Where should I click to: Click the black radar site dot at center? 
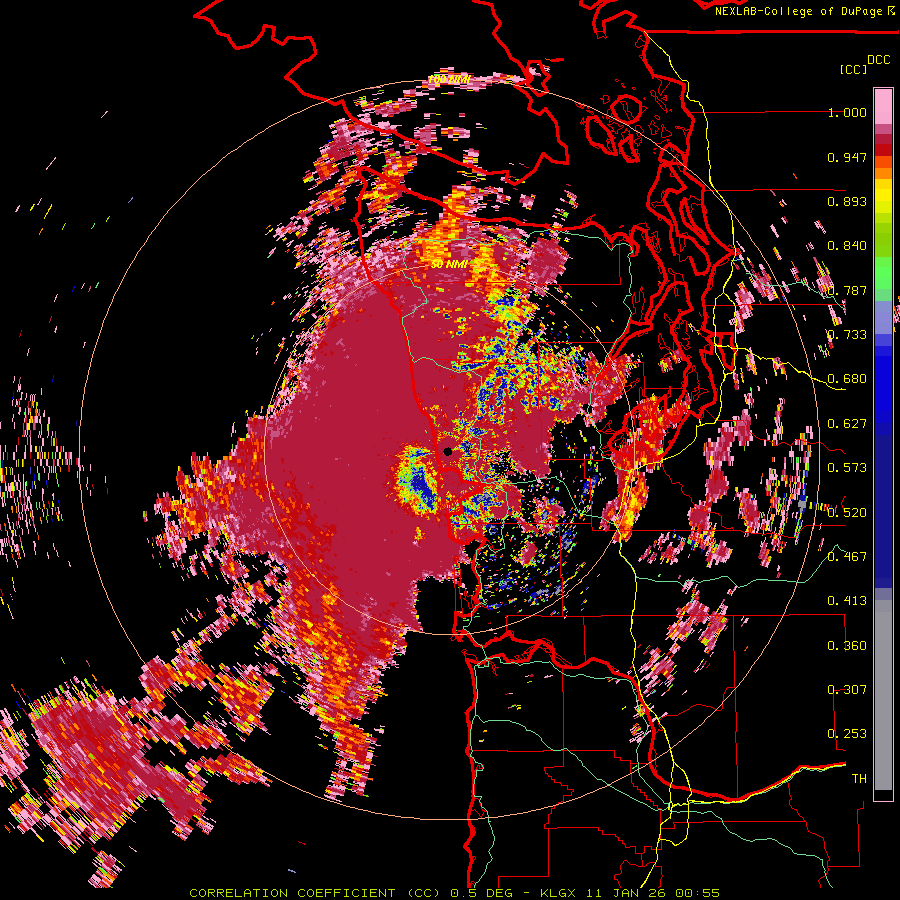click(x=448, y=452)
